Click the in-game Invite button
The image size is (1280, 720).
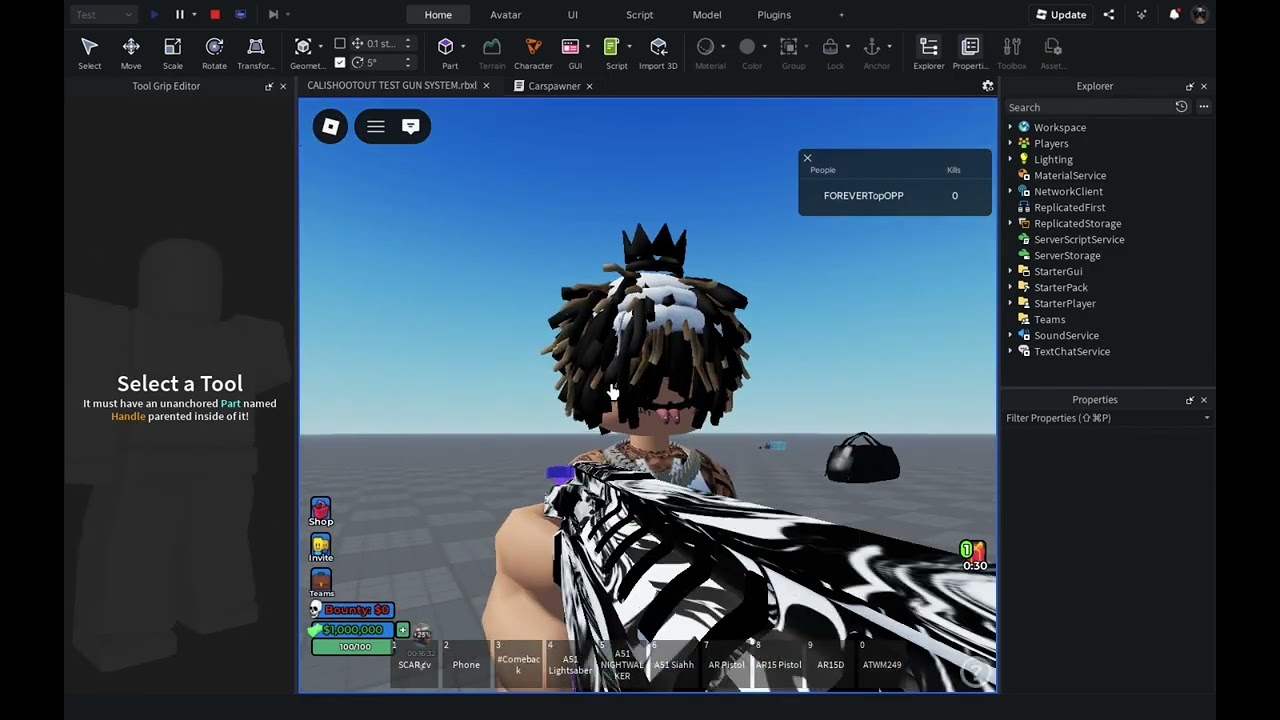(x=320, y=547)
